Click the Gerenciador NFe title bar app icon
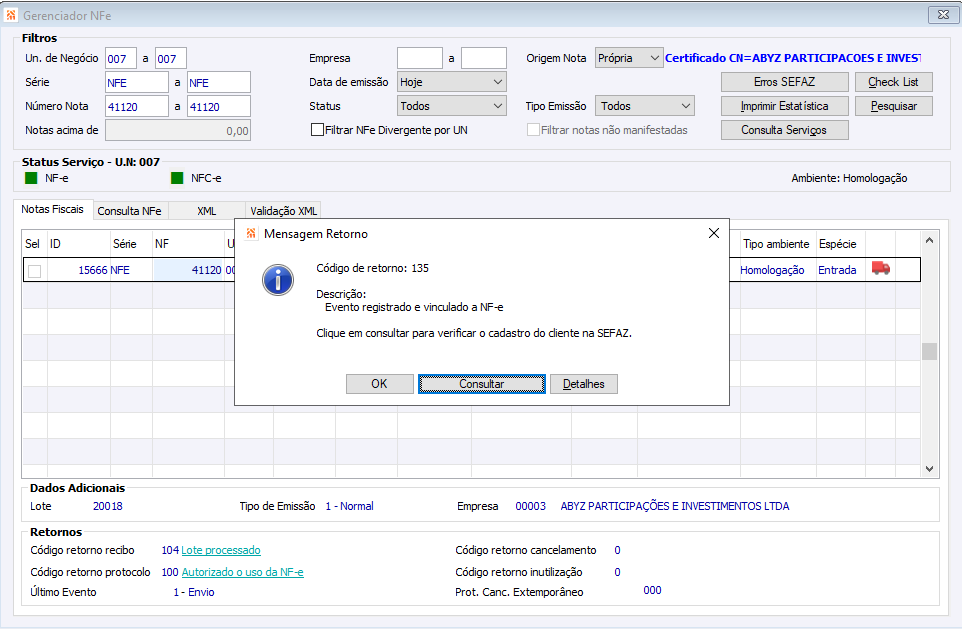 click(10, 15)
